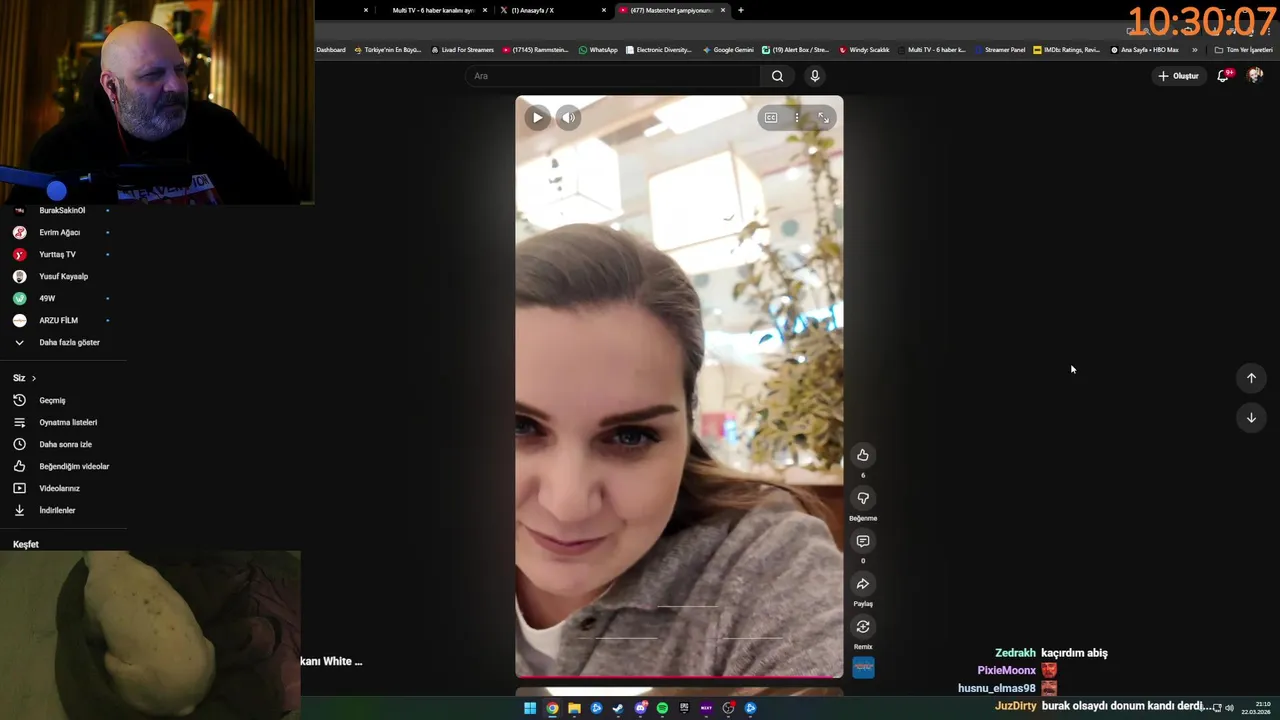Image resolution: width=1280 pixels, height=720 pixels.
Task: Enter fullscreen on the Shorts player
Action: (823, 118)
